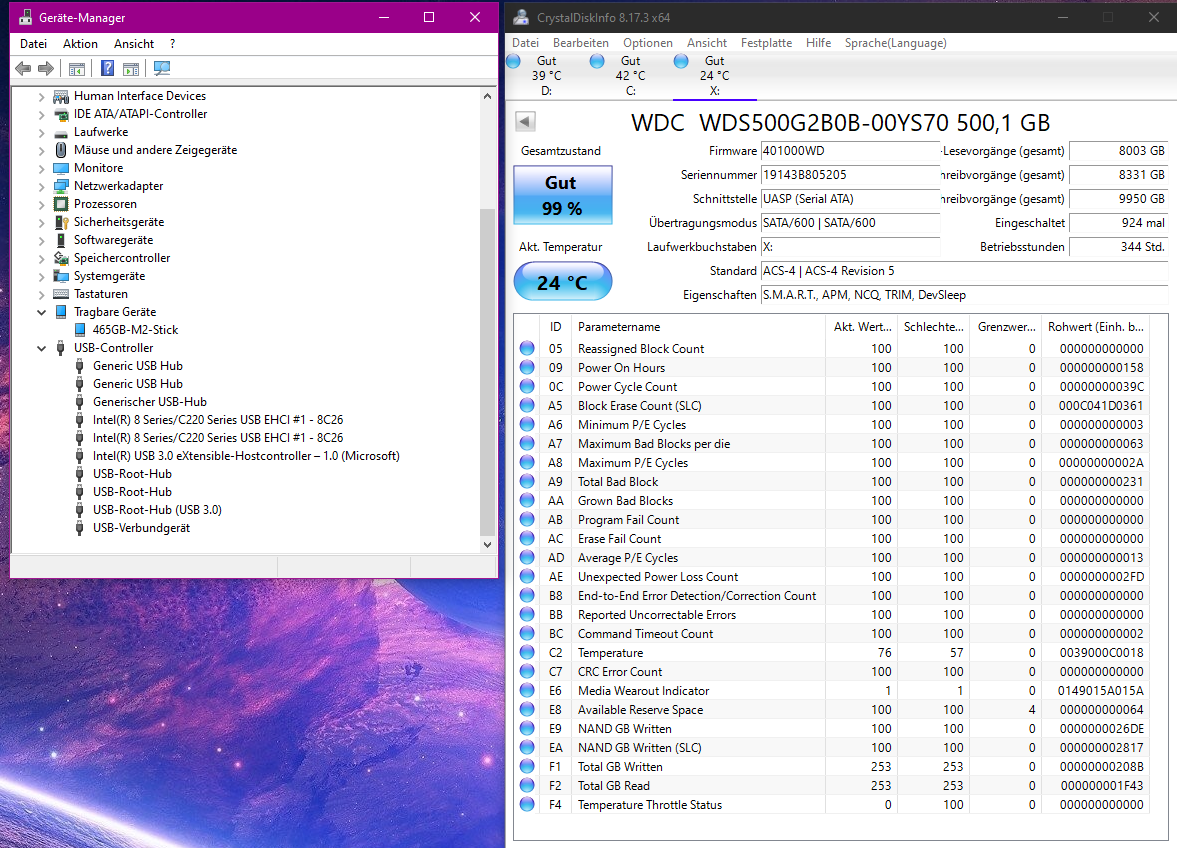Click the Sicherheitsgeräte icon

pyautogui.click(x=61, y=222)
